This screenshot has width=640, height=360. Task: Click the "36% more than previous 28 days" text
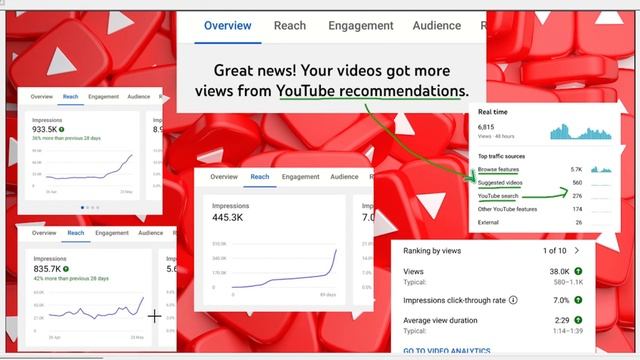(66, 138)
